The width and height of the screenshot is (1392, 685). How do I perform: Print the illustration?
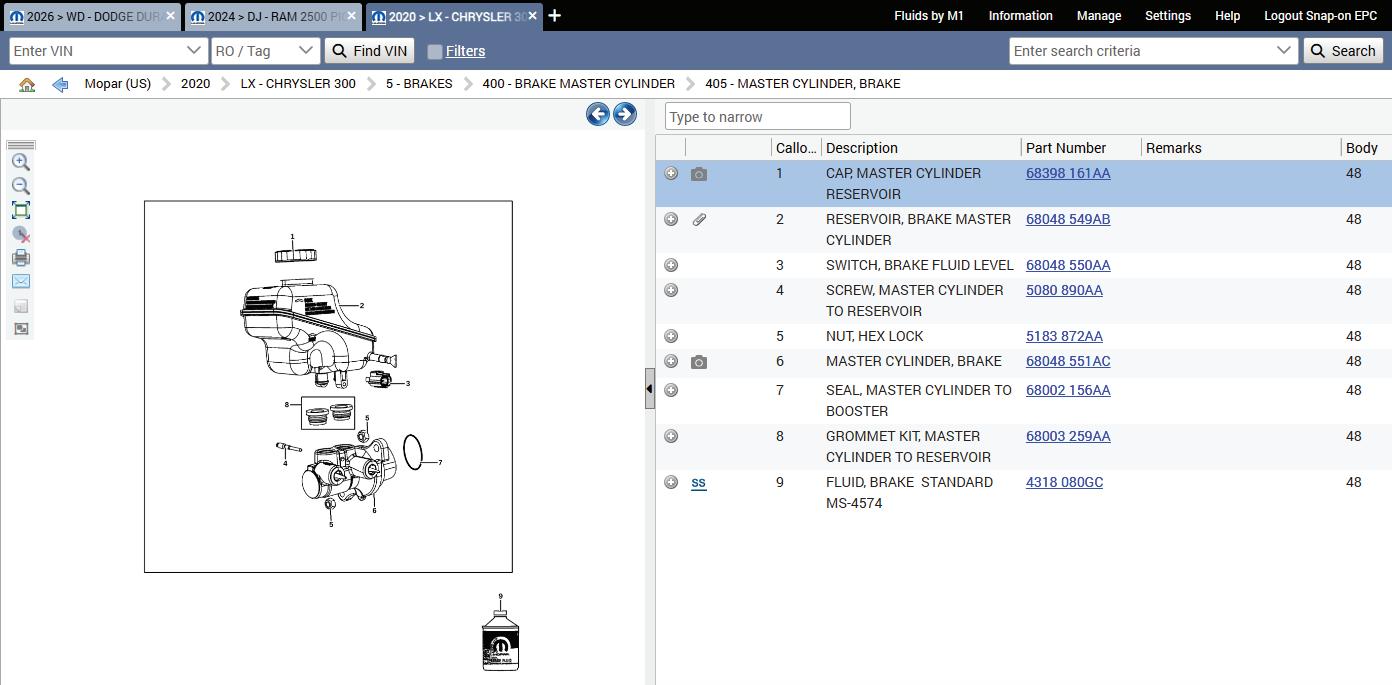tap(20, 258)
